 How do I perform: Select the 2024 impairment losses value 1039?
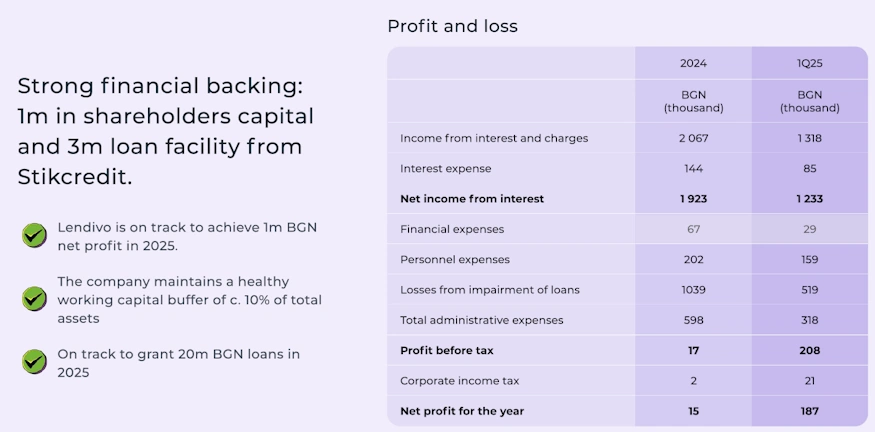pos(693,290)
